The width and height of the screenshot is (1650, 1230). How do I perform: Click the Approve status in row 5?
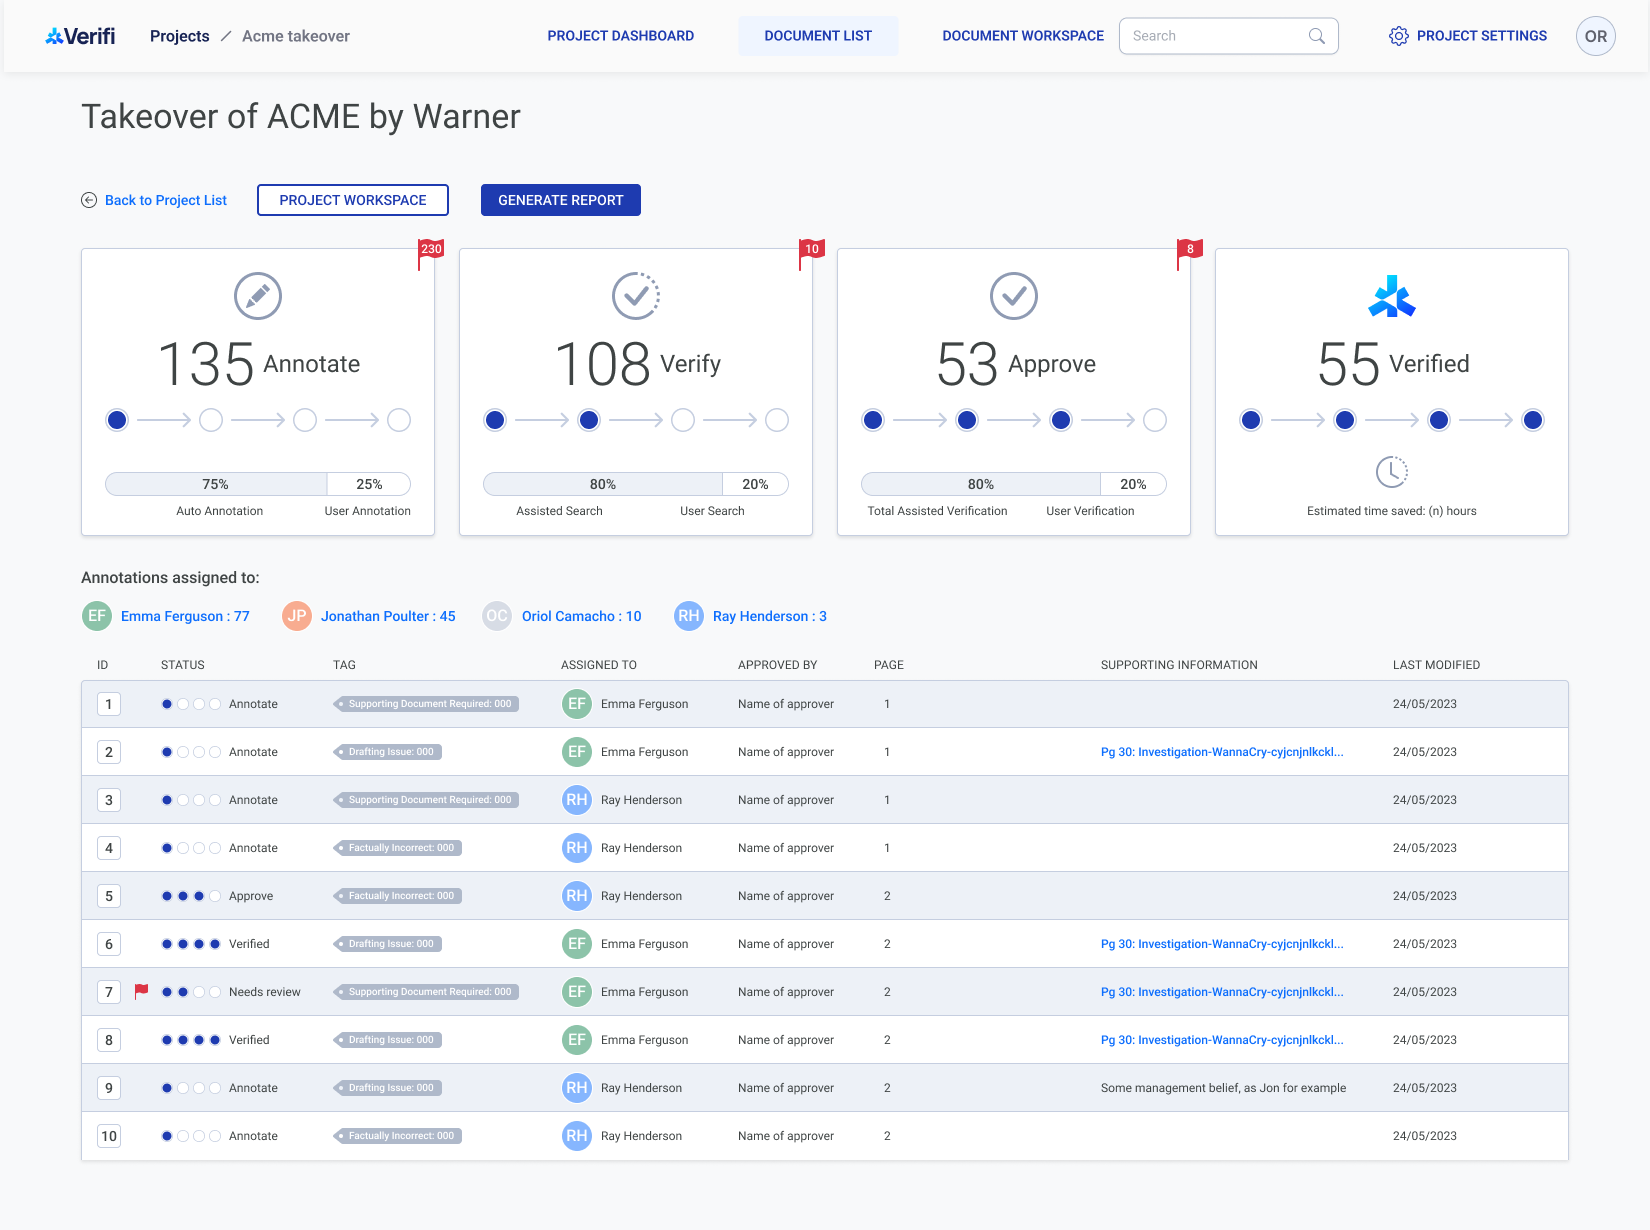click(251, 896)
